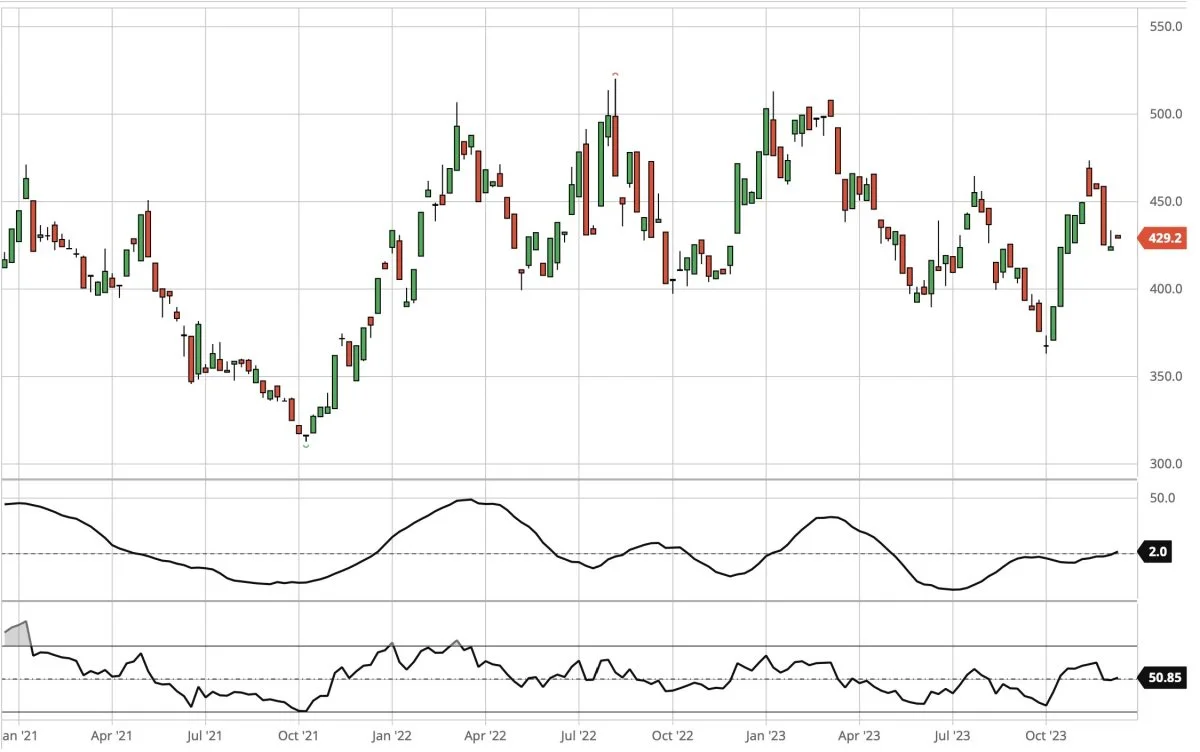This screenshot has width=1200, height=752.
Task: Click the last candle next to the price tag
Action: click(1118, 237)
